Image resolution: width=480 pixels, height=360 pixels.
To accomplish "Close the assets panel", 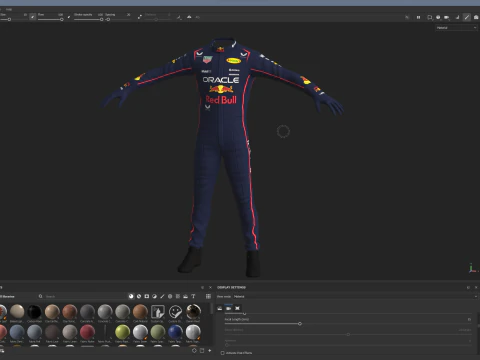I will [x=210, y=287].
